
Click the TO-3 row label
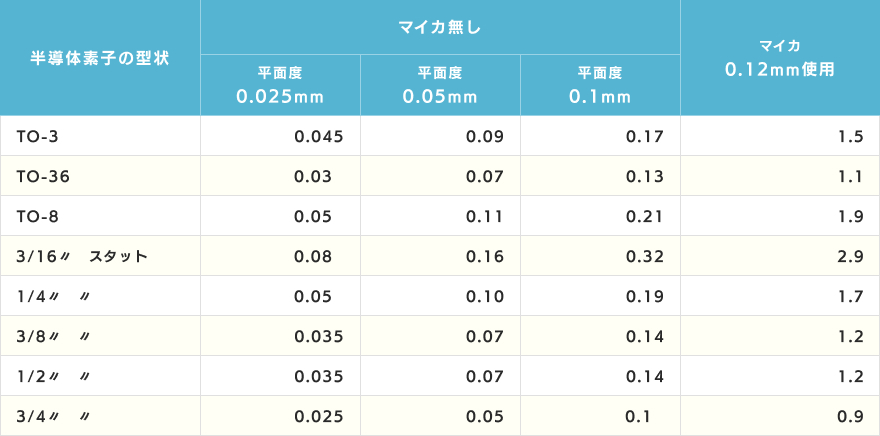pos(37,136)
